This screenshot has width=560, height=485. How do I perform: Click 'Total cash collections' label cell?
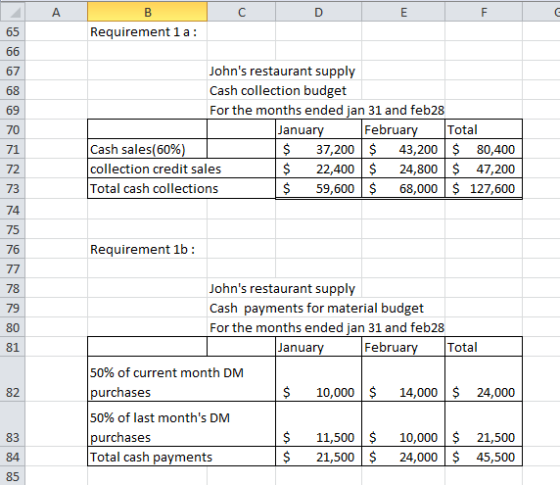pyautogui.click(x=181, y=188)
